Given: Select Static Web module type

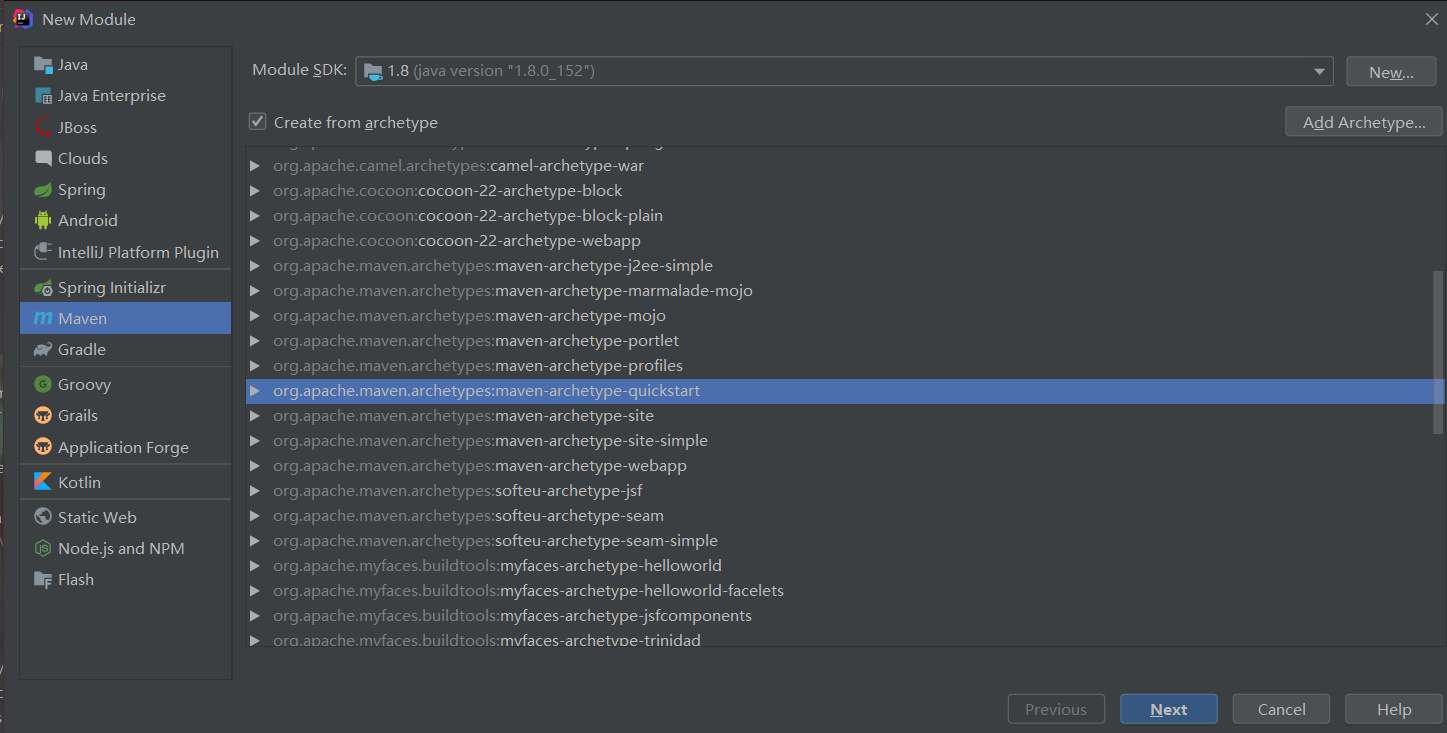Looking at the screenshot, I should 125,517.
